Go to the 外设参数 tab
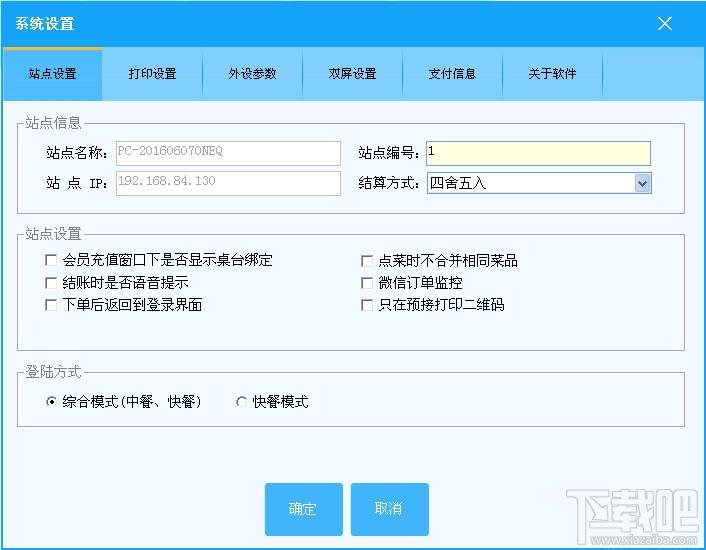 pyautogui.click(x=252, y=74)
